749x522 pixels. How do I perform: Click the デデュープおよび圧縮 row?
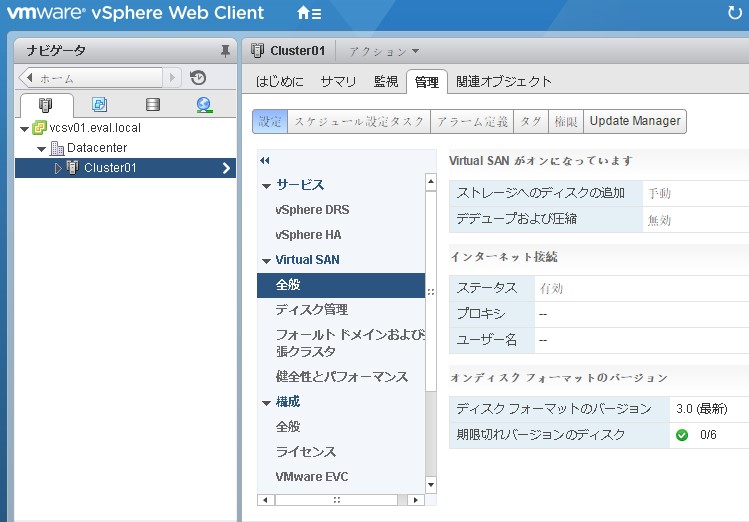point(599,219)
